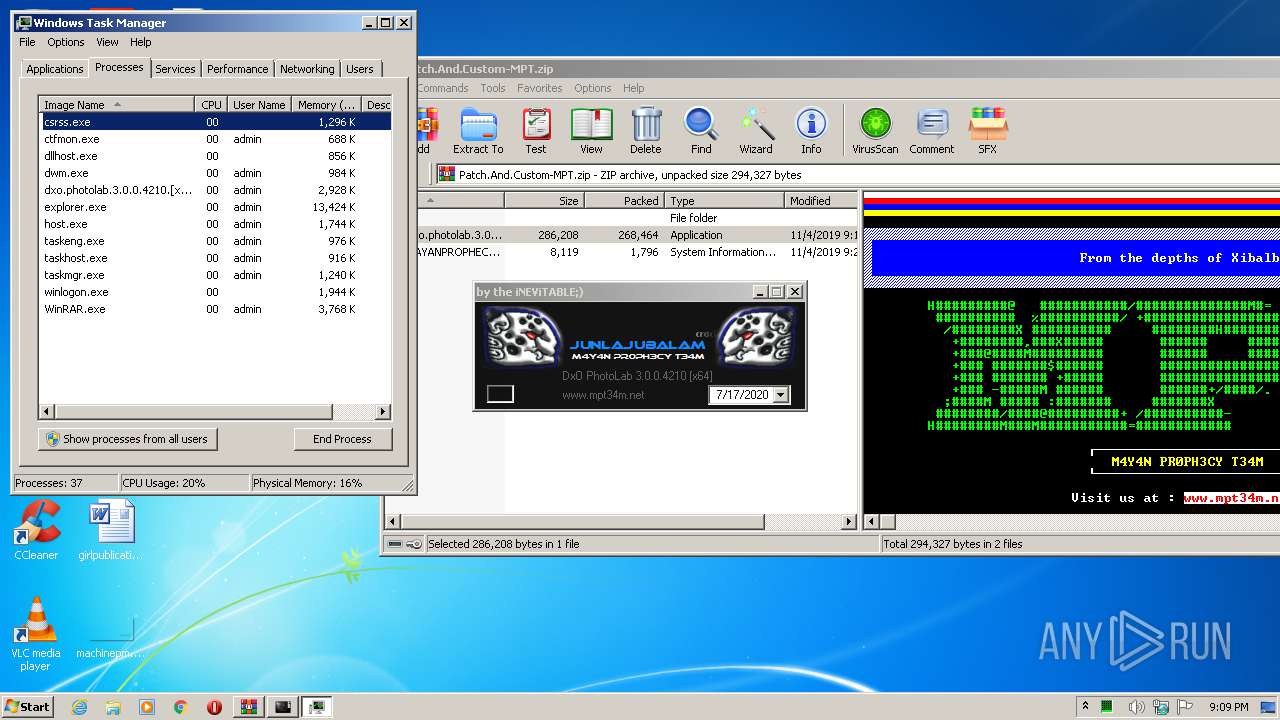Select WinRAR.exe process row
The width and height of the screenshot is (1280, 720).
[x=214, y=309]
